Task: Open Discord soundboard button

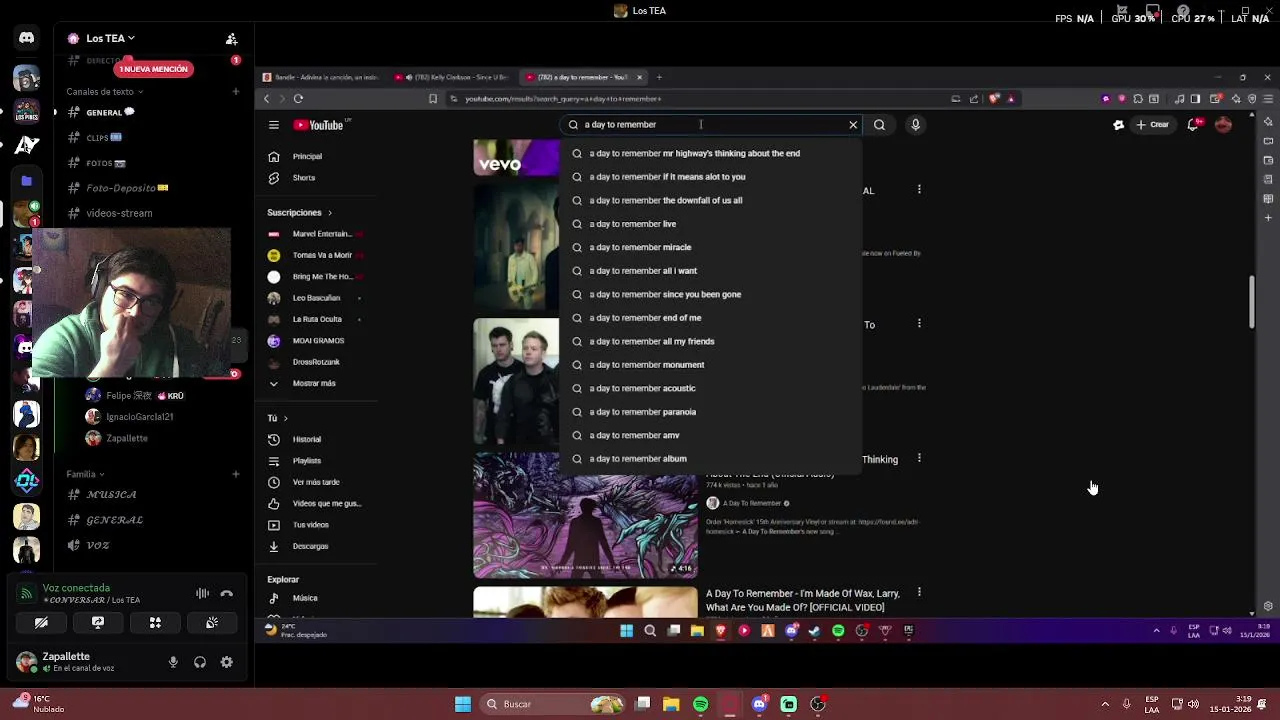Action: point(212,622)
